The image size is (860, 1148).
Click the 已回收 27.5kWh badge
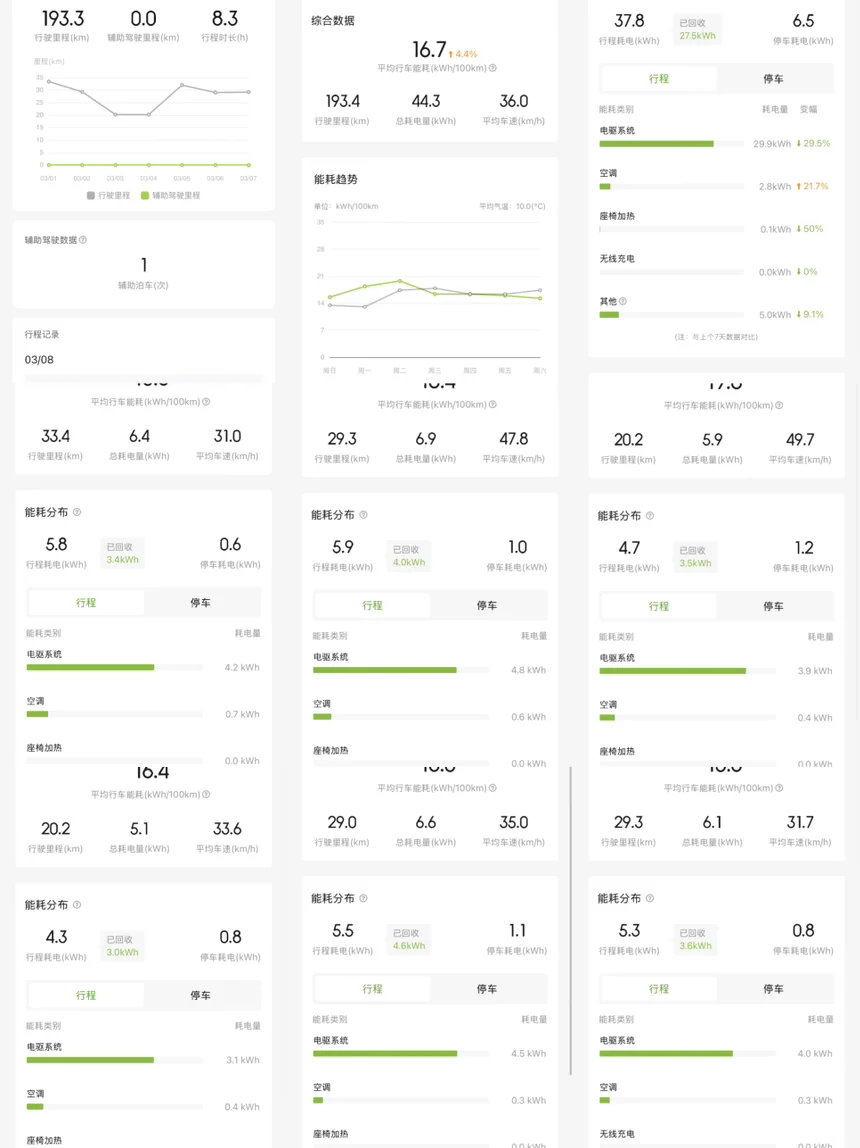coord(697,29)
